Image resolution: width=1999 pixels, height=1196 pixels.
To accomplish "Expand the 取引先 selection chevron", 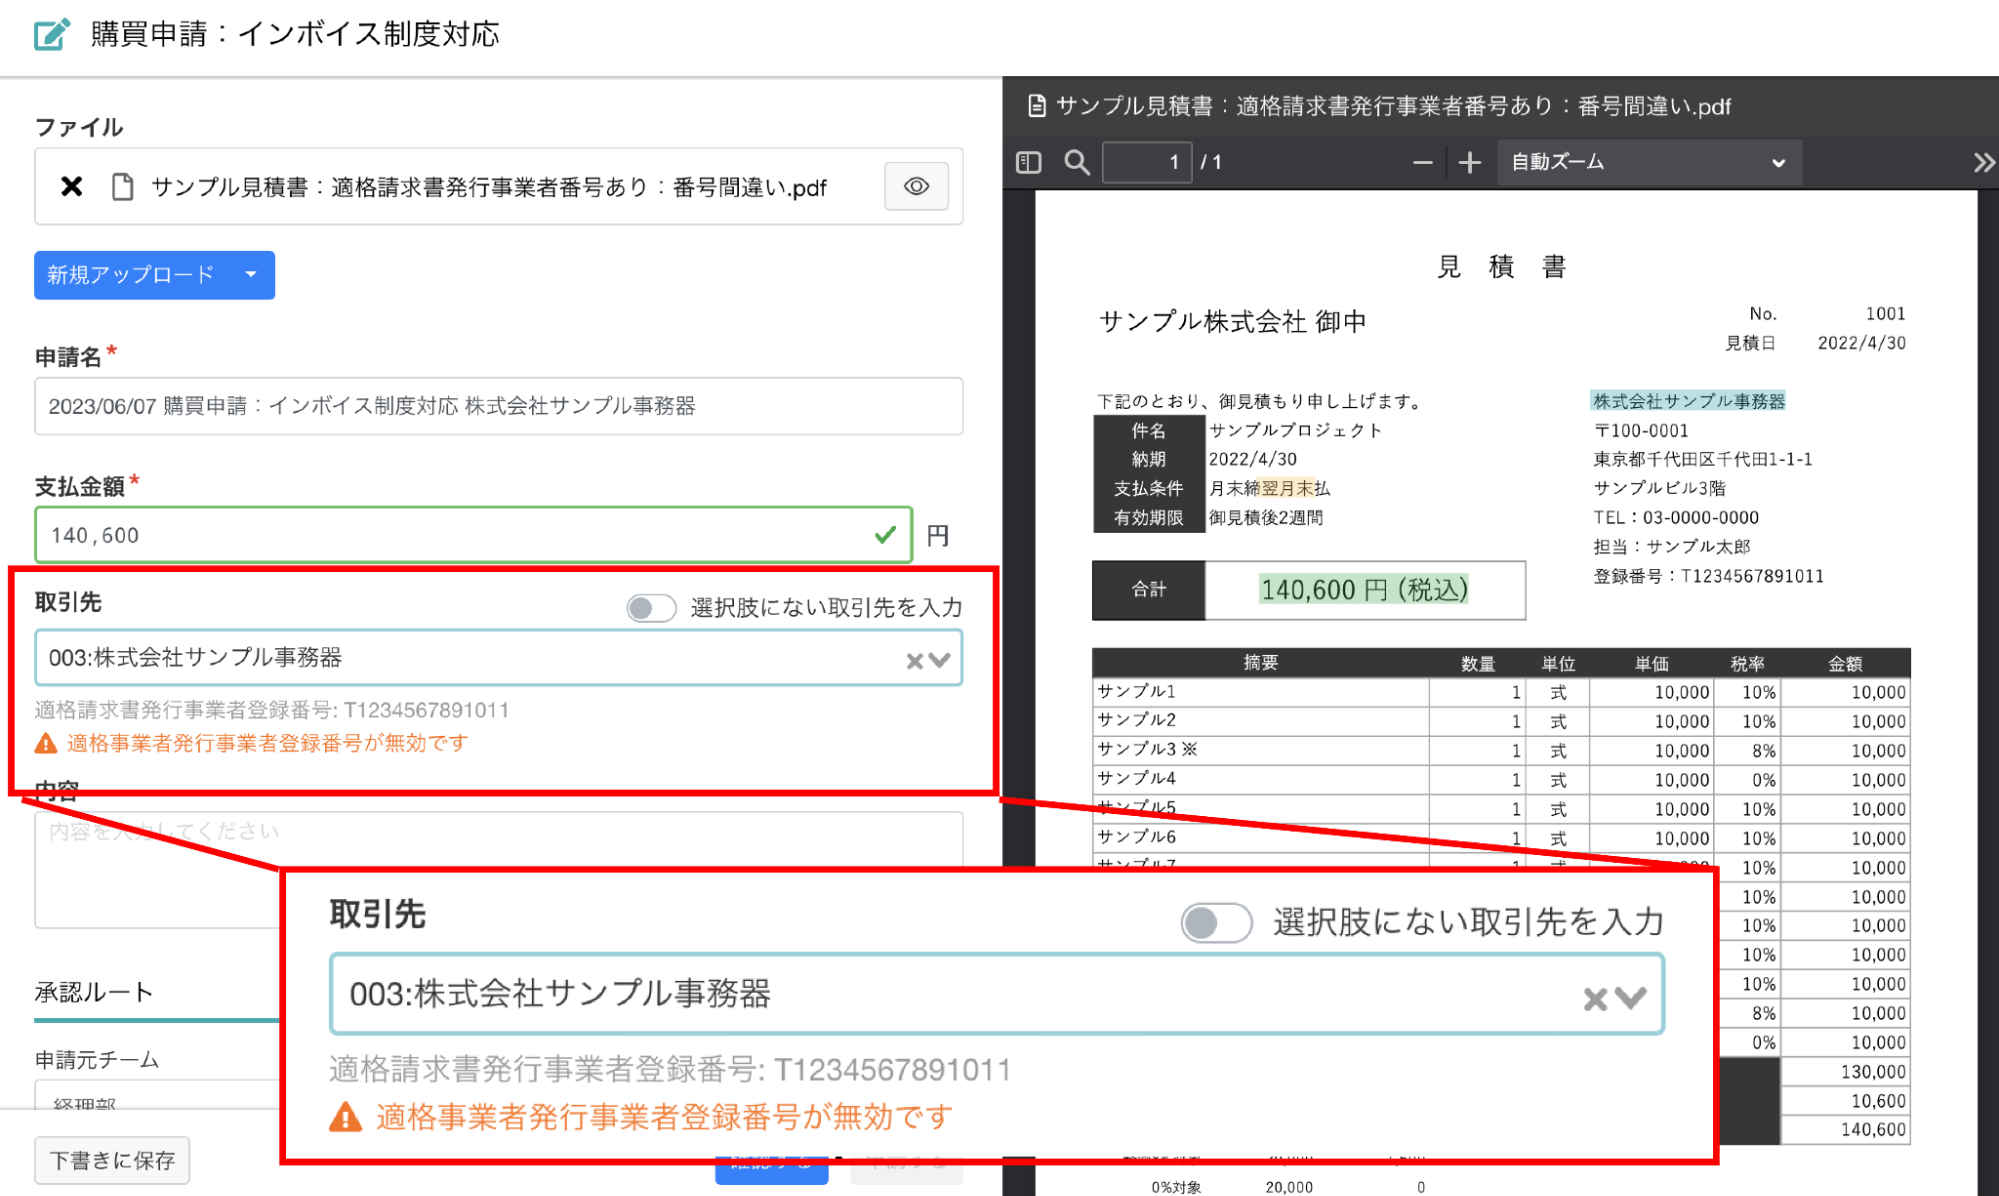I will pos(939,660).
